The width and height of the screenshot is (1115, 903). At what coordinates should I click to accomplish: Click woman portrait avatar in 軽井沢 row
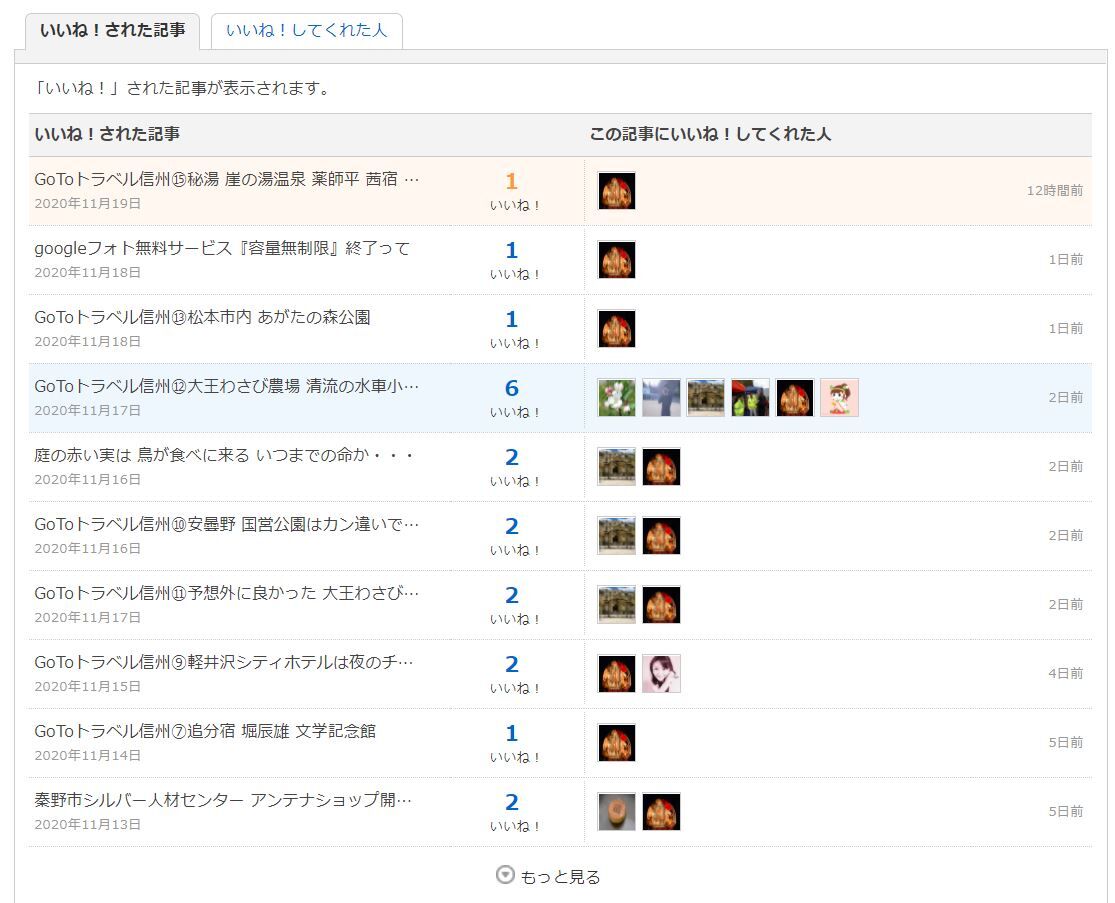click(x=661, y=673)
